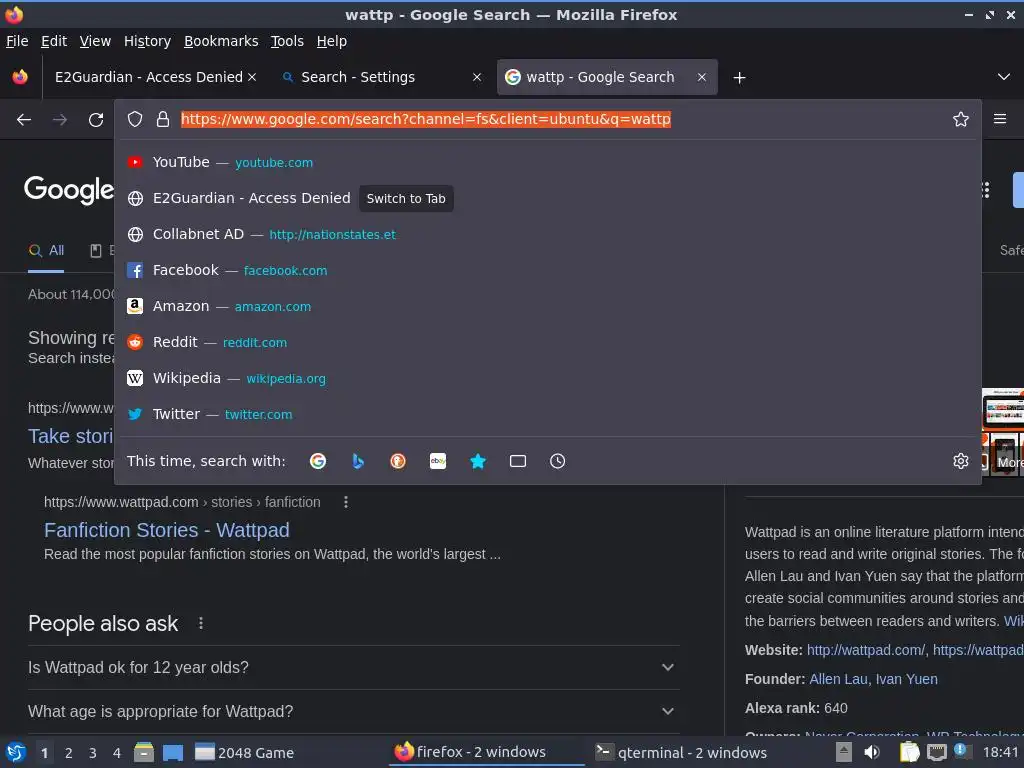The image size is (1024, 768).
Task: Close the E2Guardian Access Denied tab
Action: click(x=252, y=77)
